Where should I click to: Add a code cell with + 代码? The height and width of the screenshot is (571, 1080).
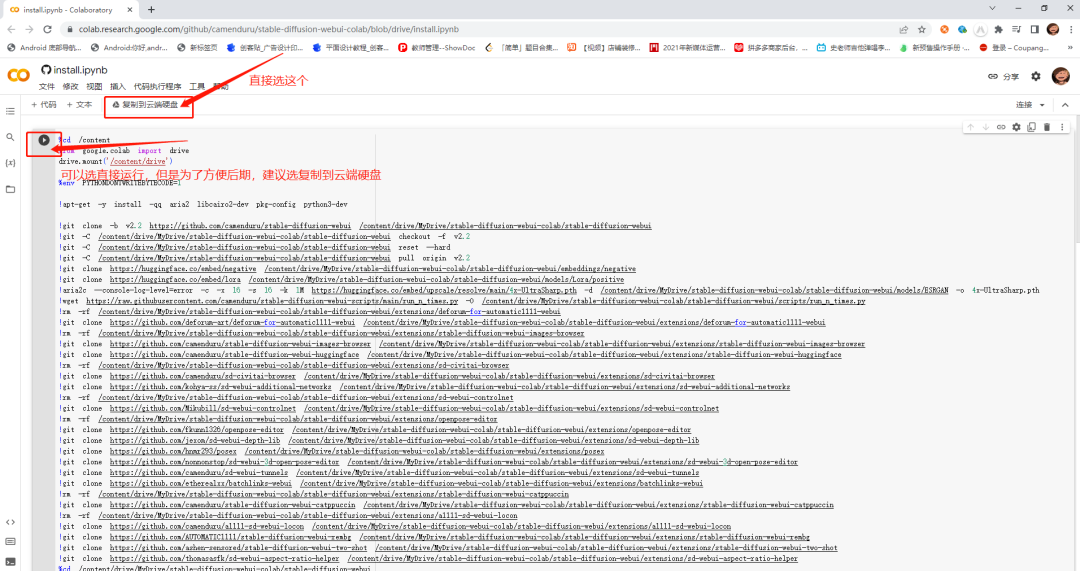44,105
